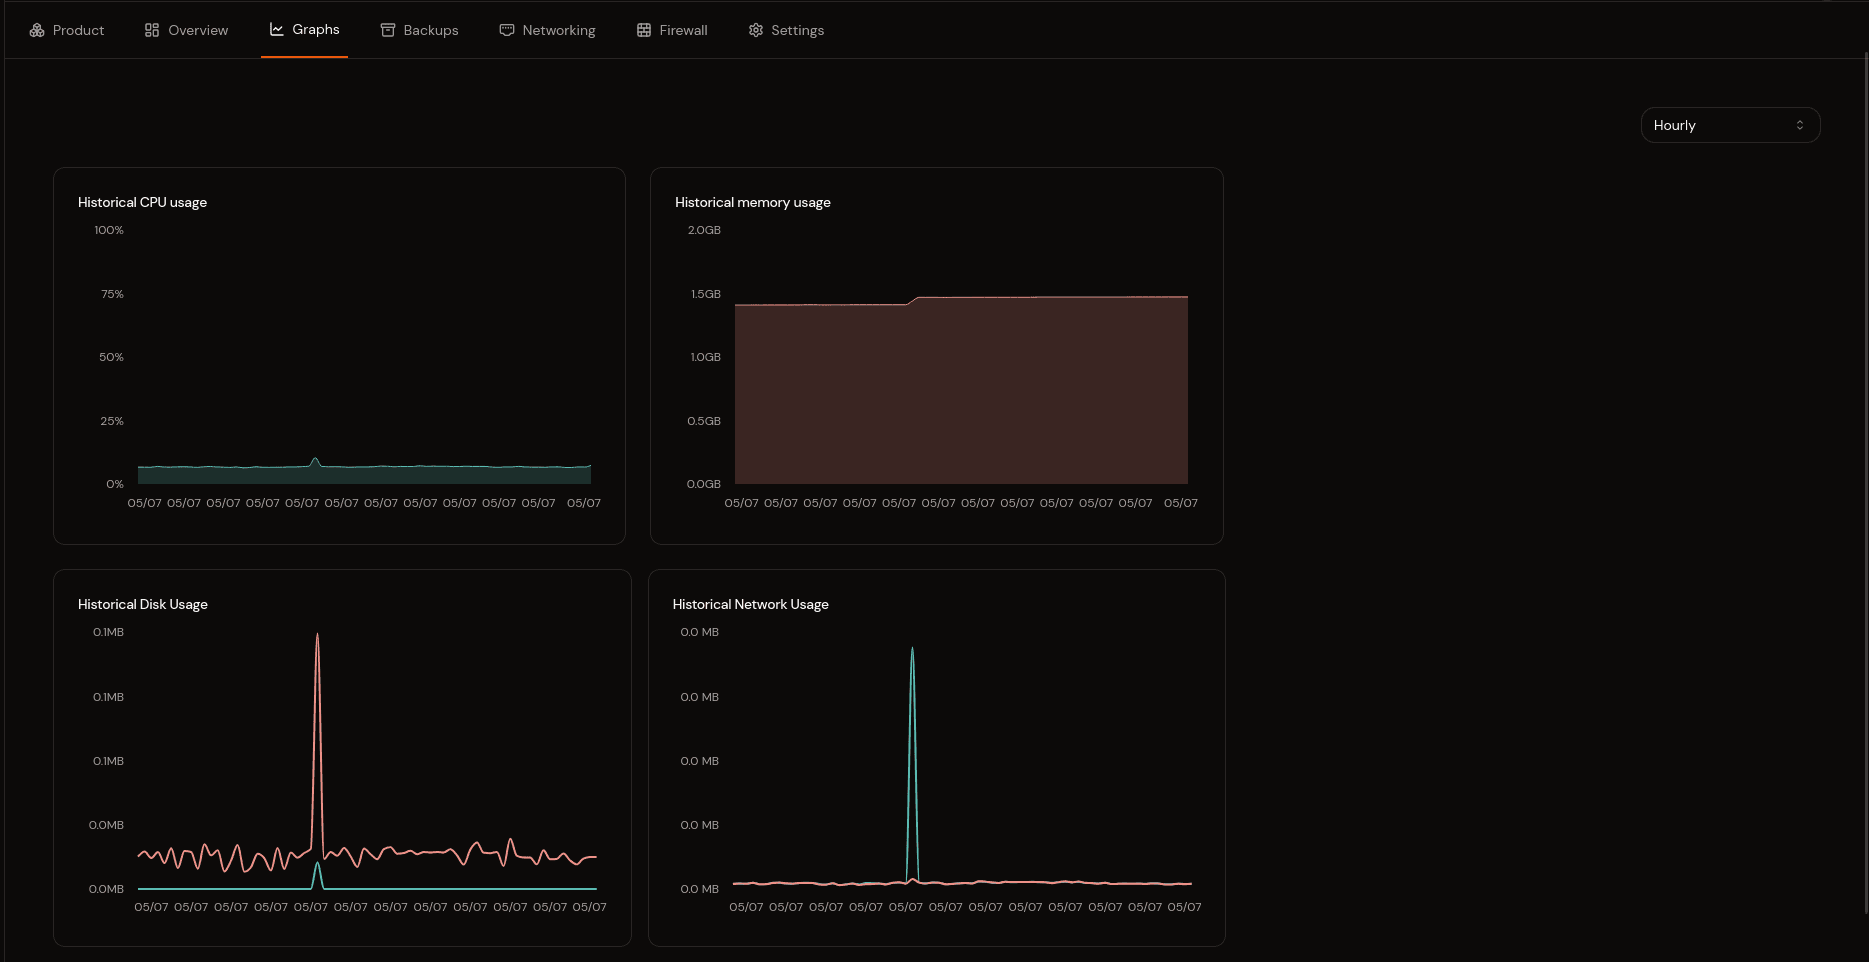The width and height of the screenshot is (1869, 962).
Task: Click the Graphs line-chart icon
Action: click(277, 29)
